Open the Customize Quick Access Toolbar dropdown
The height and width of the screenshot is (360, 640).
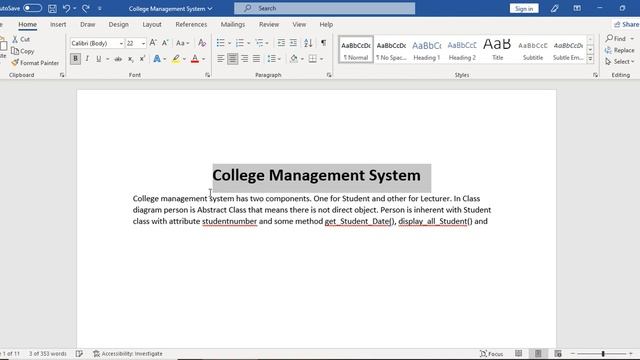point(100,8)
